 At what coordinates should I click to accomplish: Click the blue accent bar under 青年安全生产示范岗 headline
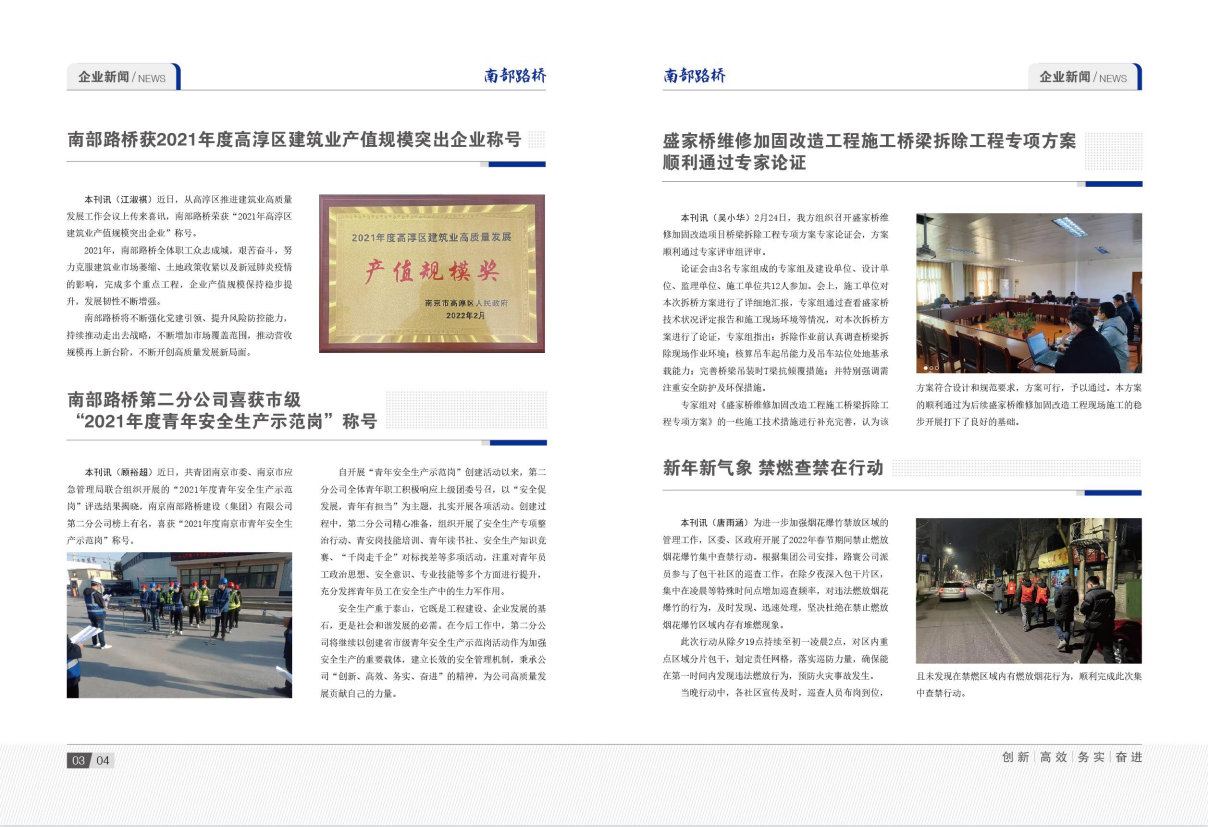point(517,442)
